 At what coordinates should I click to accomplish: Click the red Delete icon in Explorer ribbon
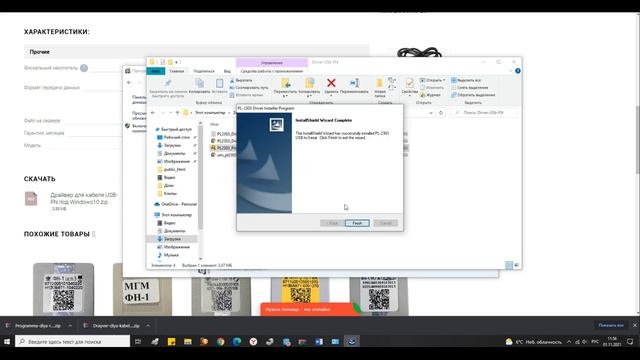coord(331,83)
